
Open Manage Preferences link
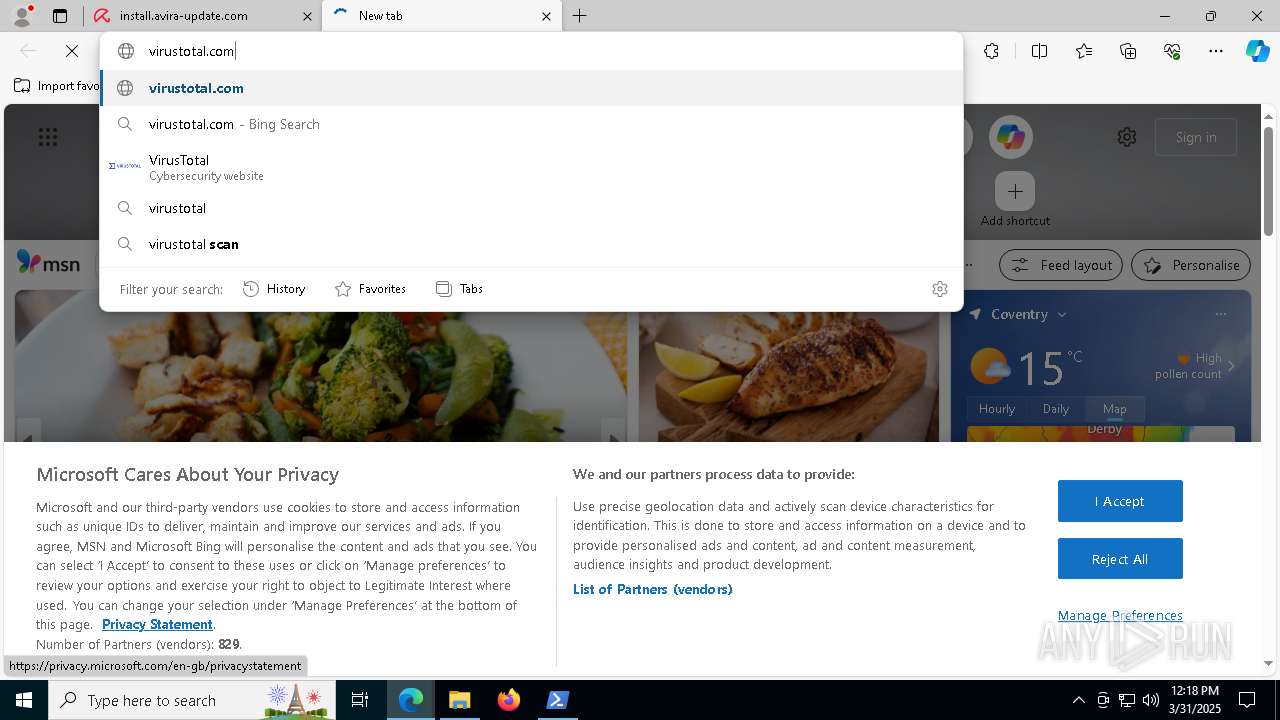pyautogui.click(x=1120, y=615)
